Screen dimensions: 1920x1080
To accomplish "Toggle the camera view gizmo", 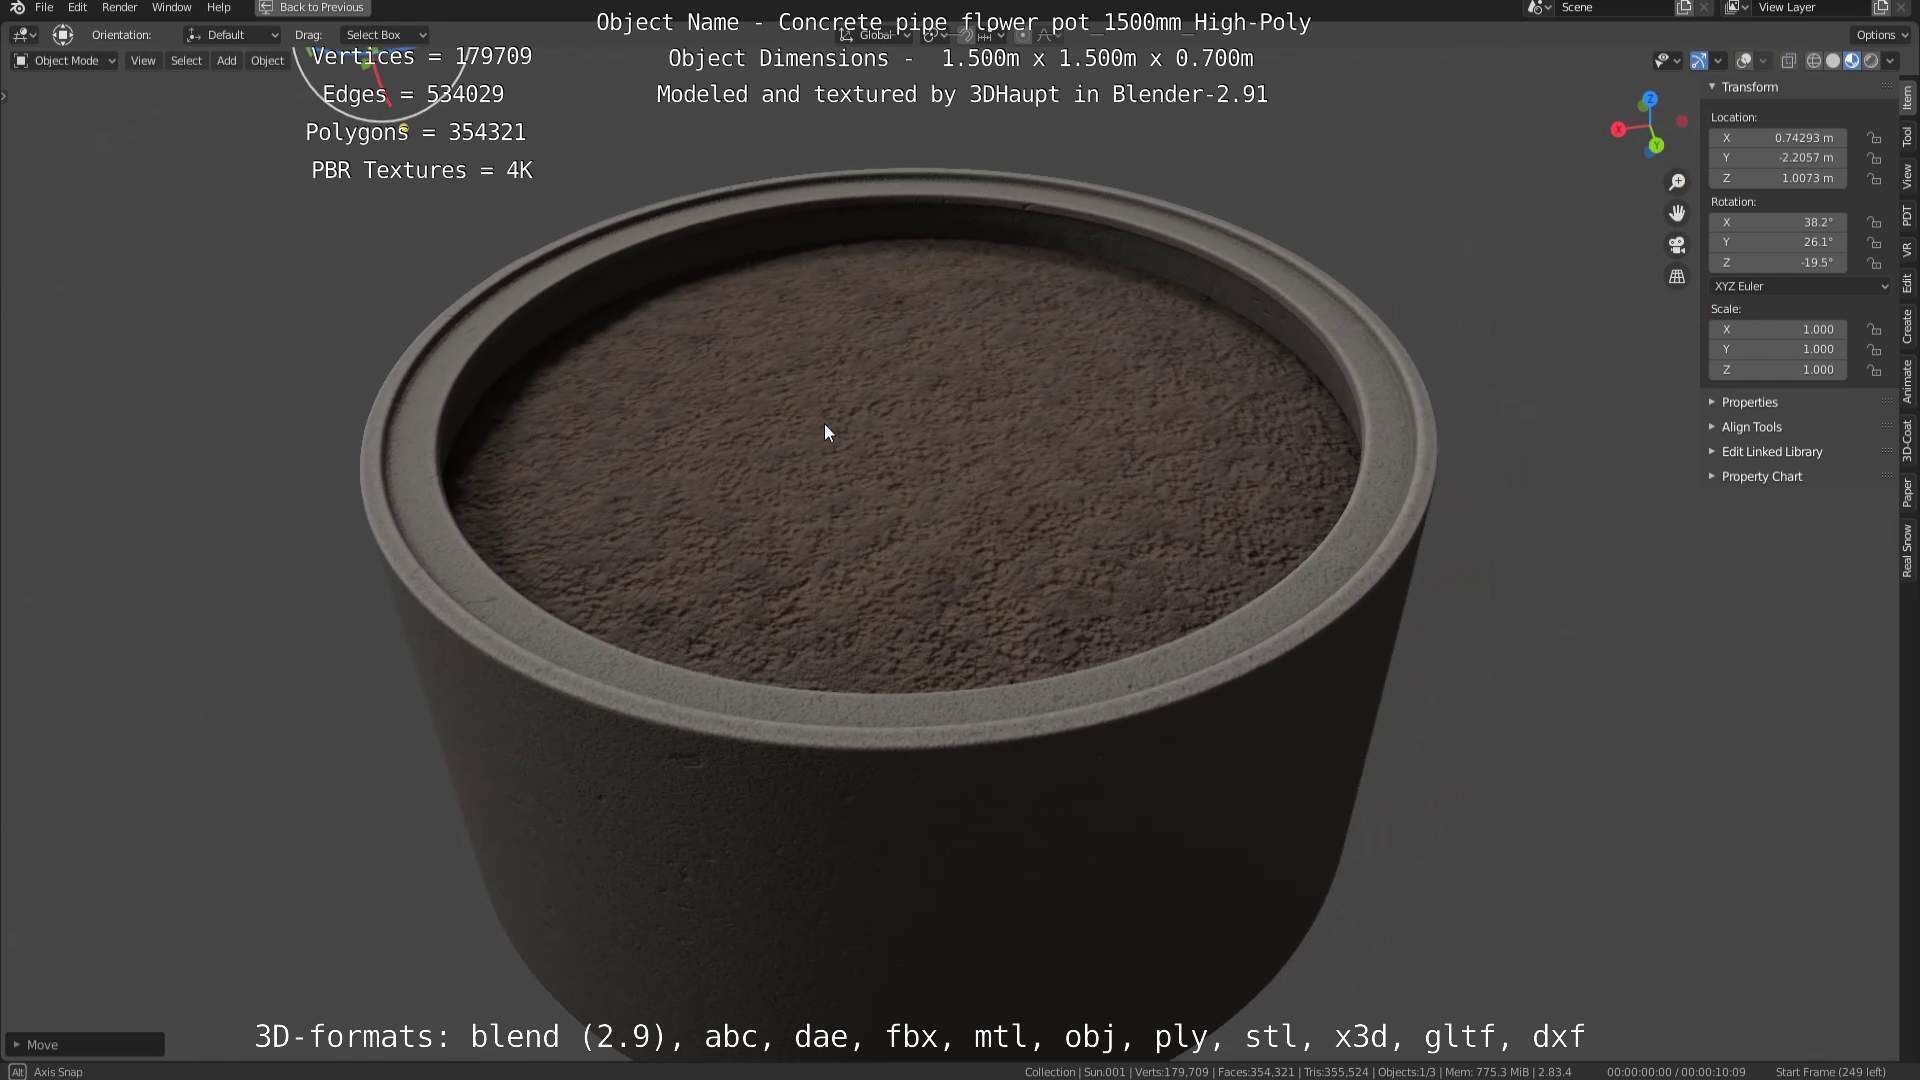I will coord(1677,245).
